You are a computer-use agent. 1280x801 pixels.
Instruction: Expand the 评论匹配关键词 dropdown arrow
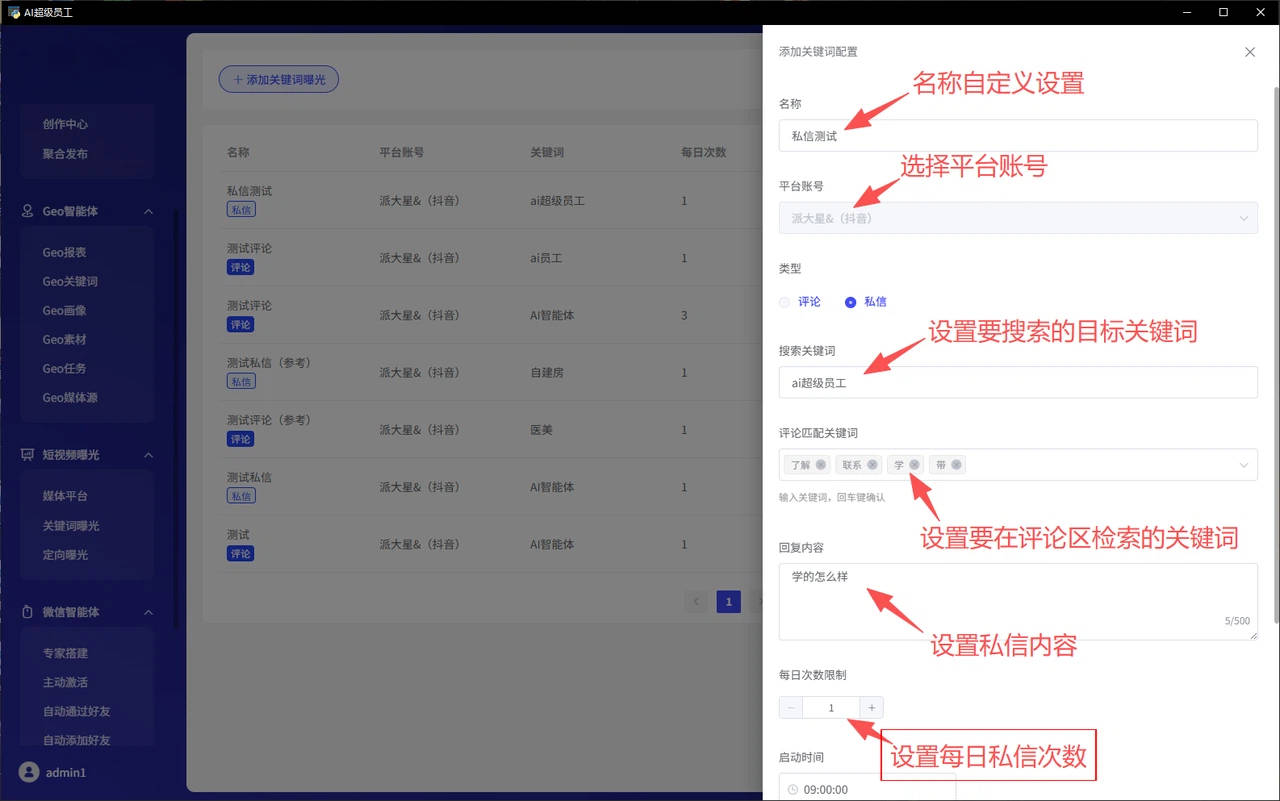click(x=1243, y=465)
